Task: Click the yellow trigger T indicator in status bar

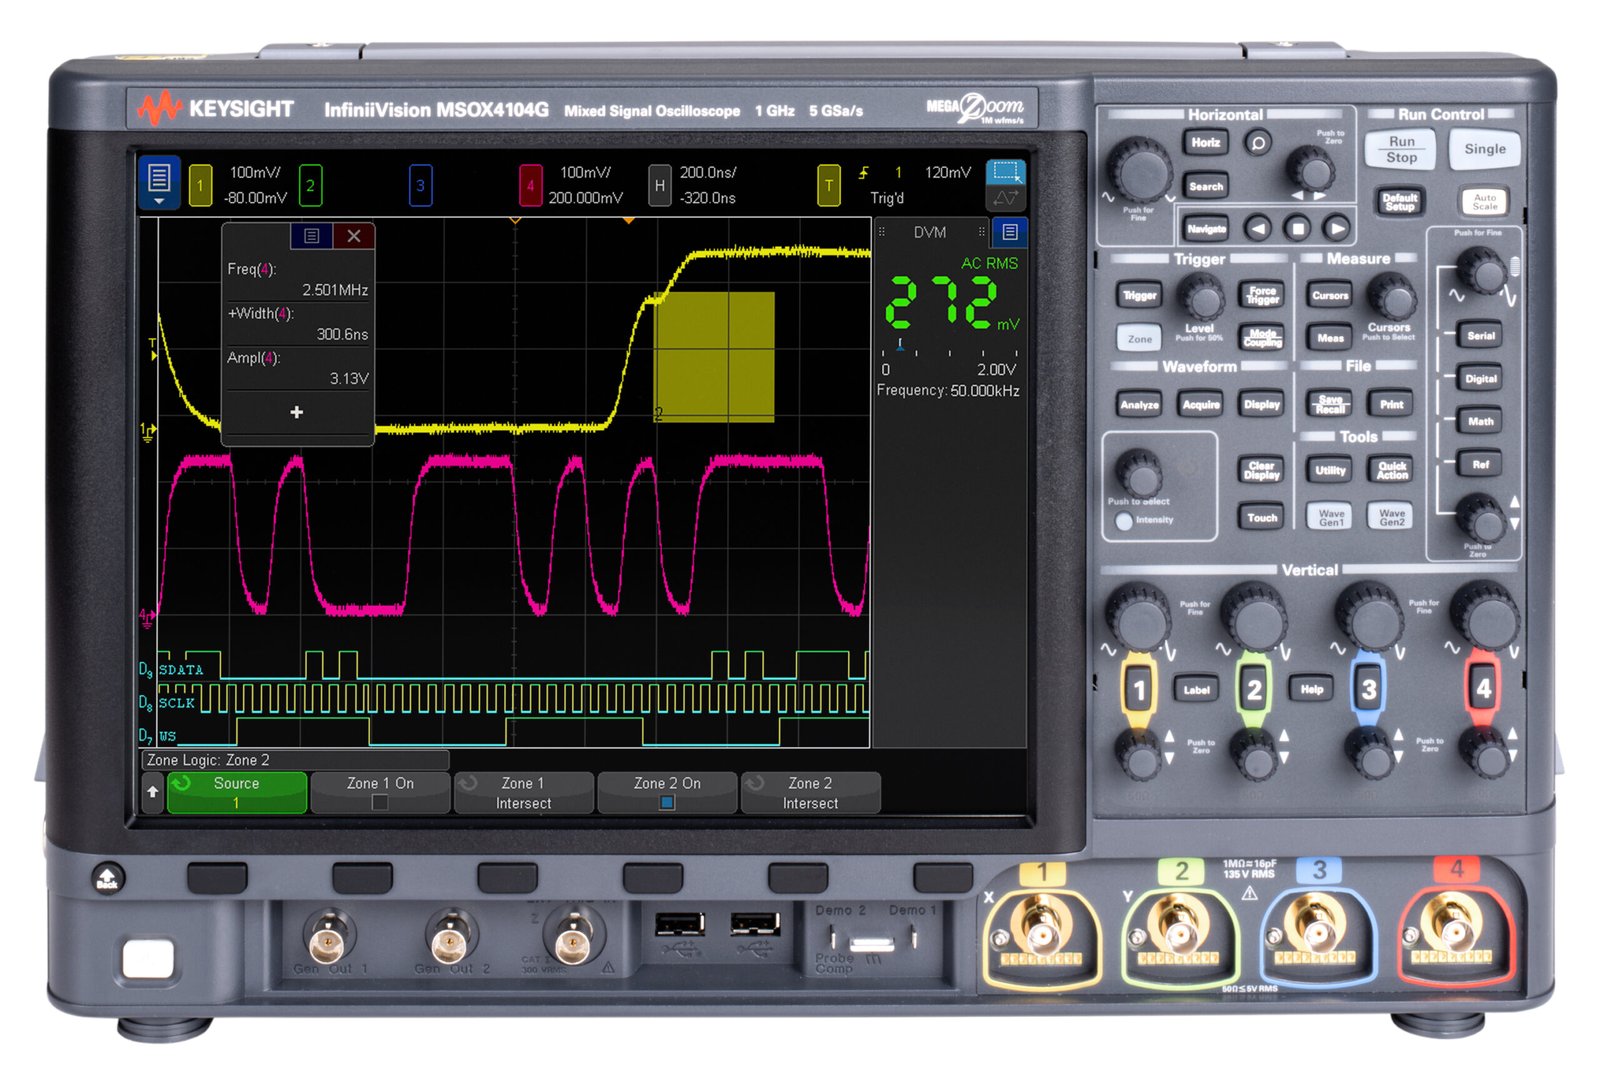Action: [x=828, y=183]
